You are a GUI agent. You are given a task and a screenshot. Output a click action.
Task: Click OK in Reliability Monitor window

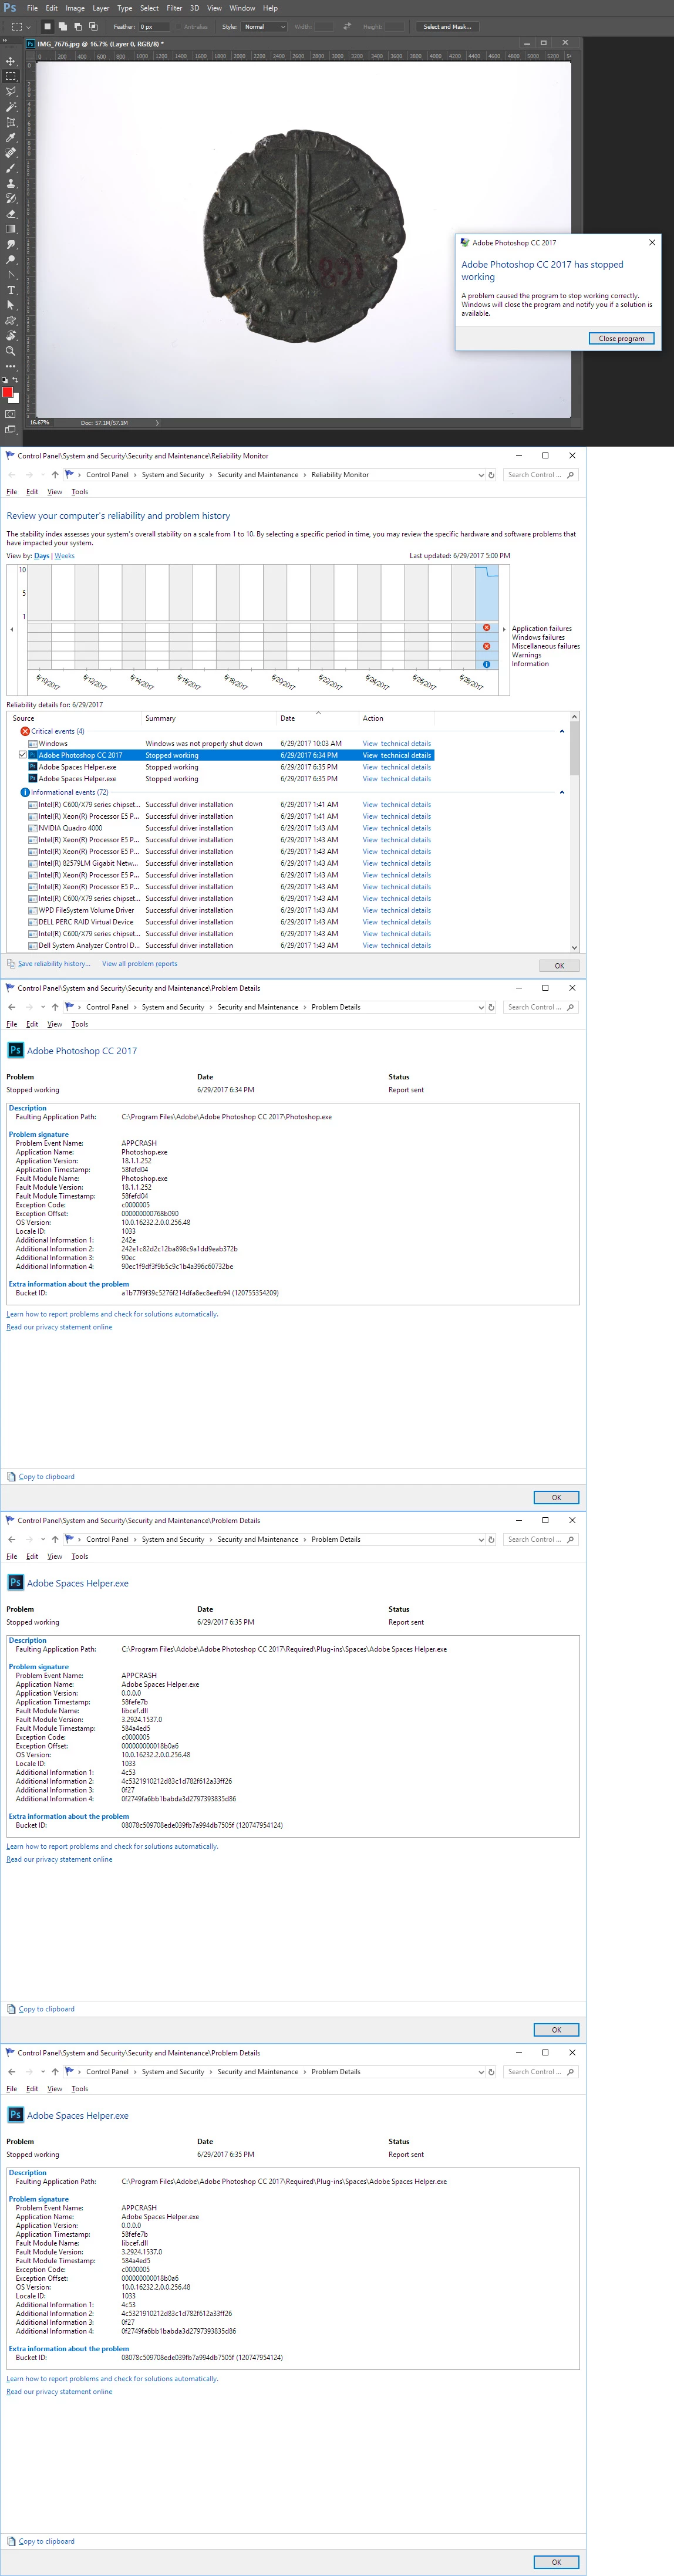pyautogui.click(x=559, y=966)
